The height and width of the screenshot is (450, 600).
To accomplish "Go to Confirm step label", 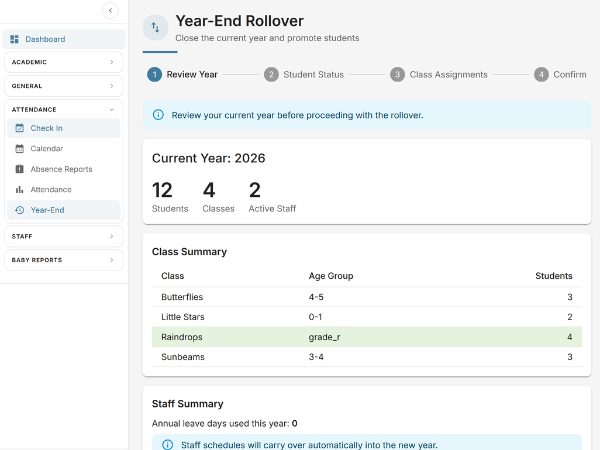I will [x=570, y=74].
